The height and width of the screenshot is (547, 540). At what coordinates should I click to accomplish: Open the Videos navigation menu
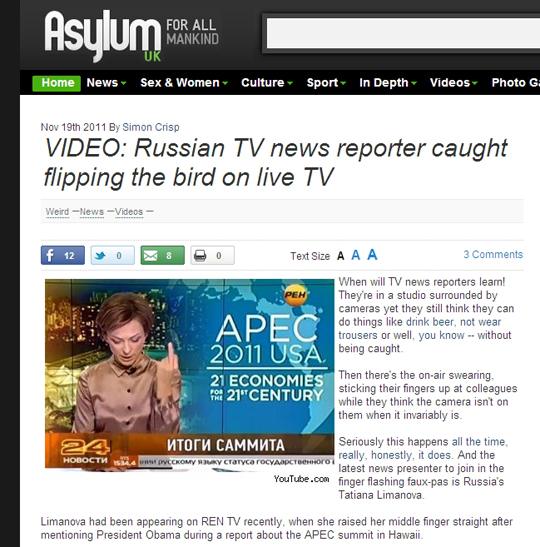453,83
